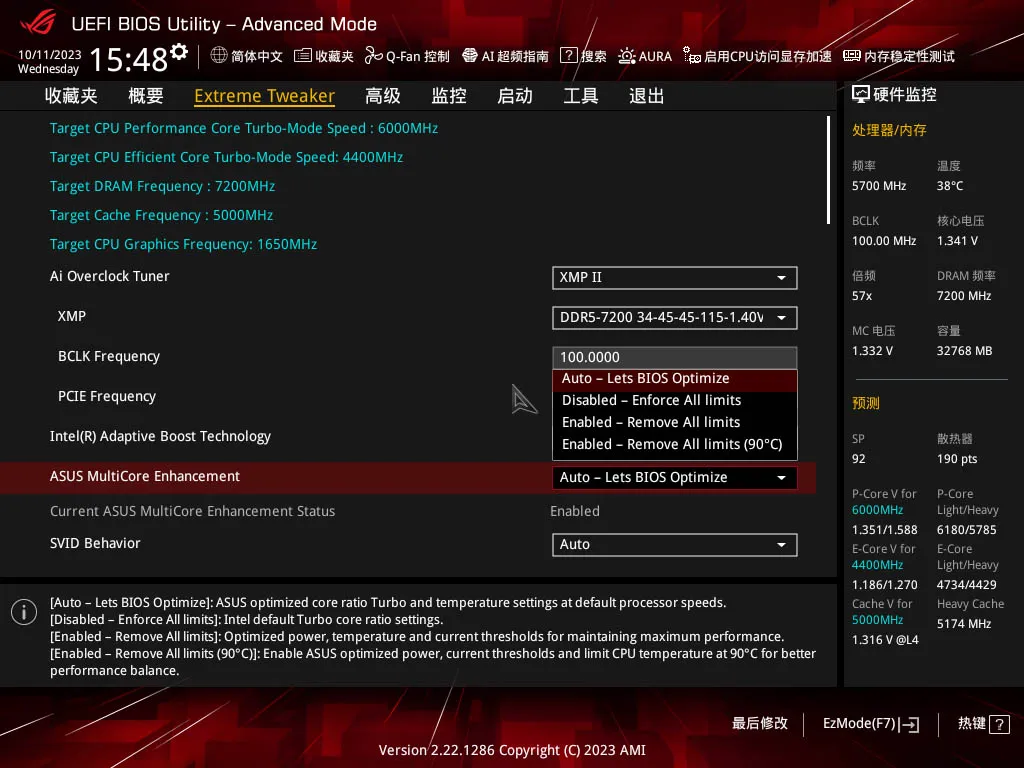Open the Ai Overclock Tuner dropdown
The image size is (1024, 768).
(675, 278)
